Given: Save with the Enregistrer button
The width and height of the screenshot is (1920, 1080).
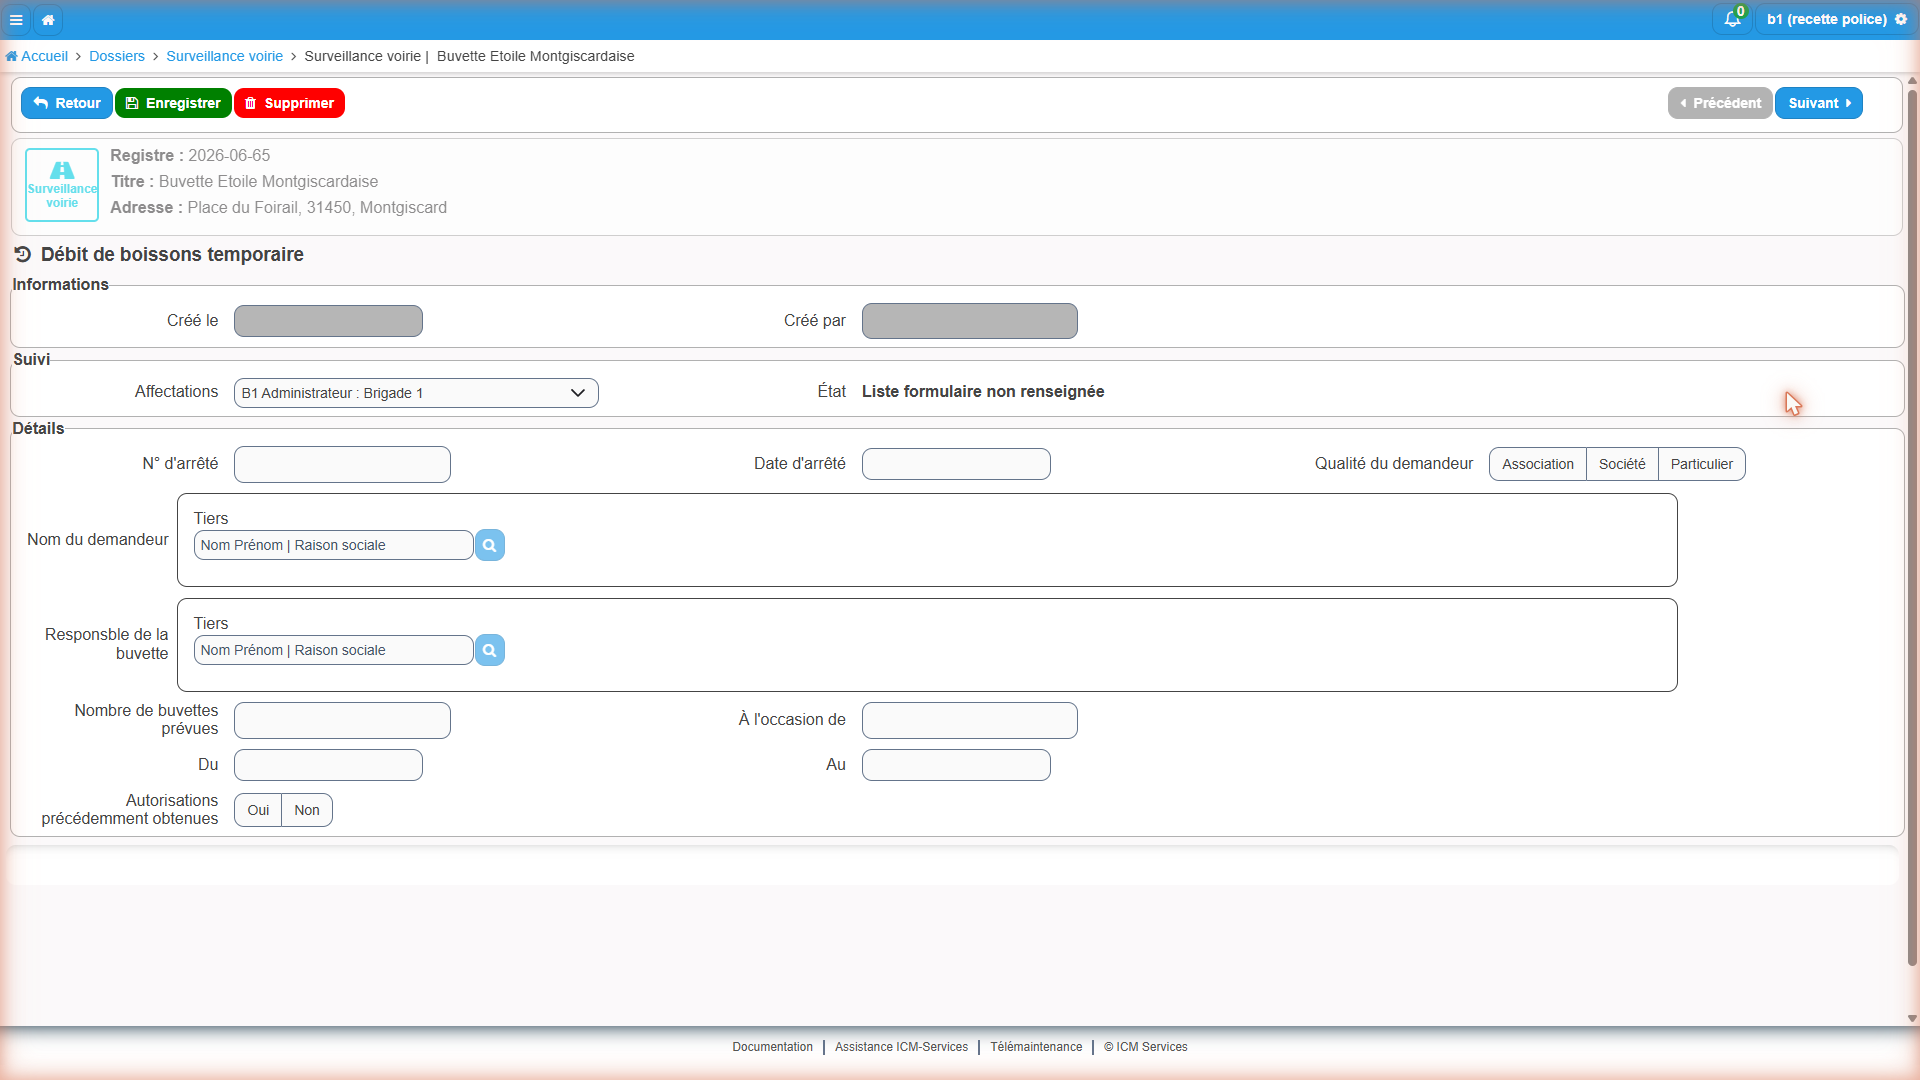Looking at the screenshot, I should (x=173, y=103).
